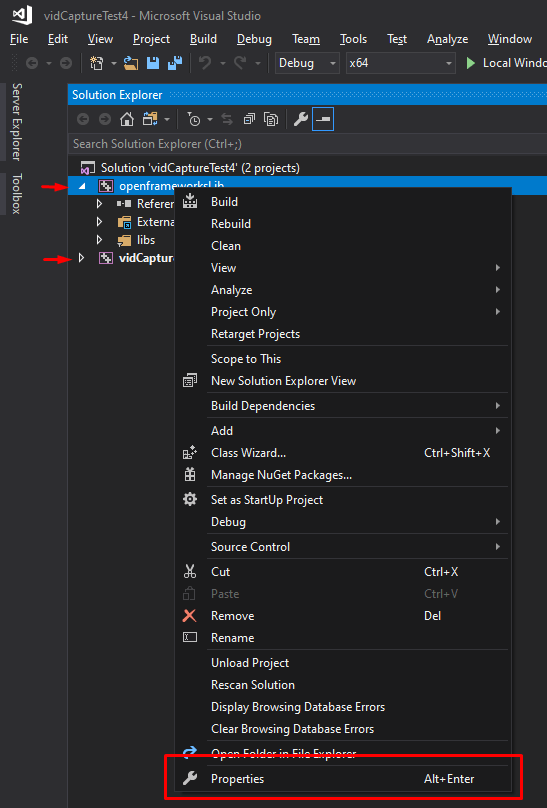The image size is (547, 808).
Task: Click the Switch Views icon in Solution Explorer
Action: pos(150,120)
